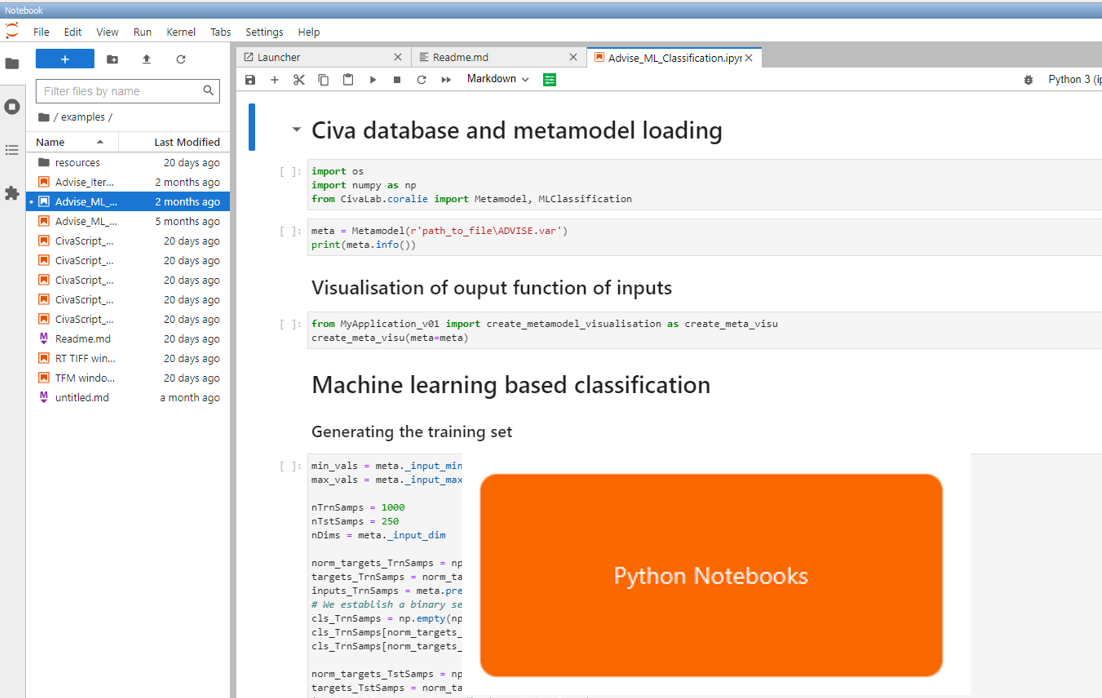Select the Advise_ML_Classification.ipynb tab
The image size is (1102, 698).
pos(675,58)
